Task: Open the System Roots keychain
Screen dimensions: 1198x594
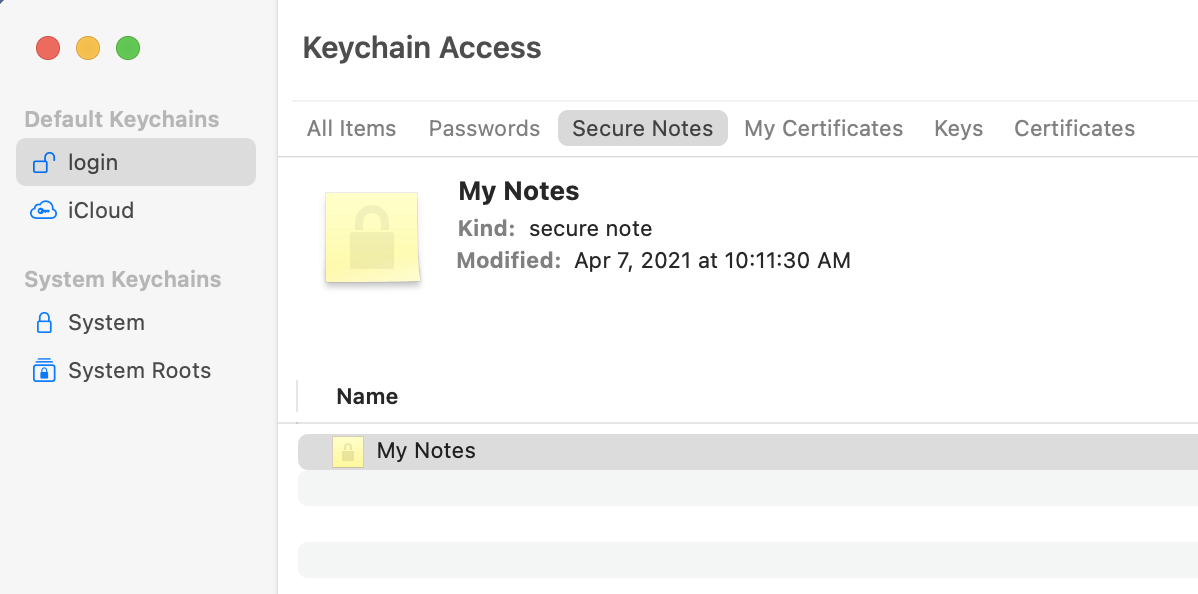Action: tap(139, 370)
